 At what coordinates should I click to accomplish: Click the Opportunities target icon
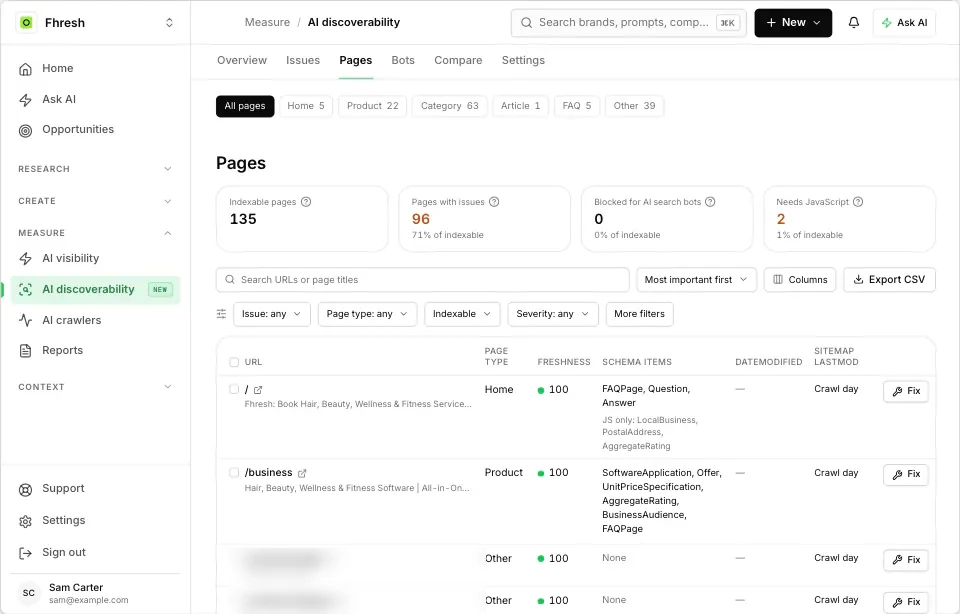point(25,130)
